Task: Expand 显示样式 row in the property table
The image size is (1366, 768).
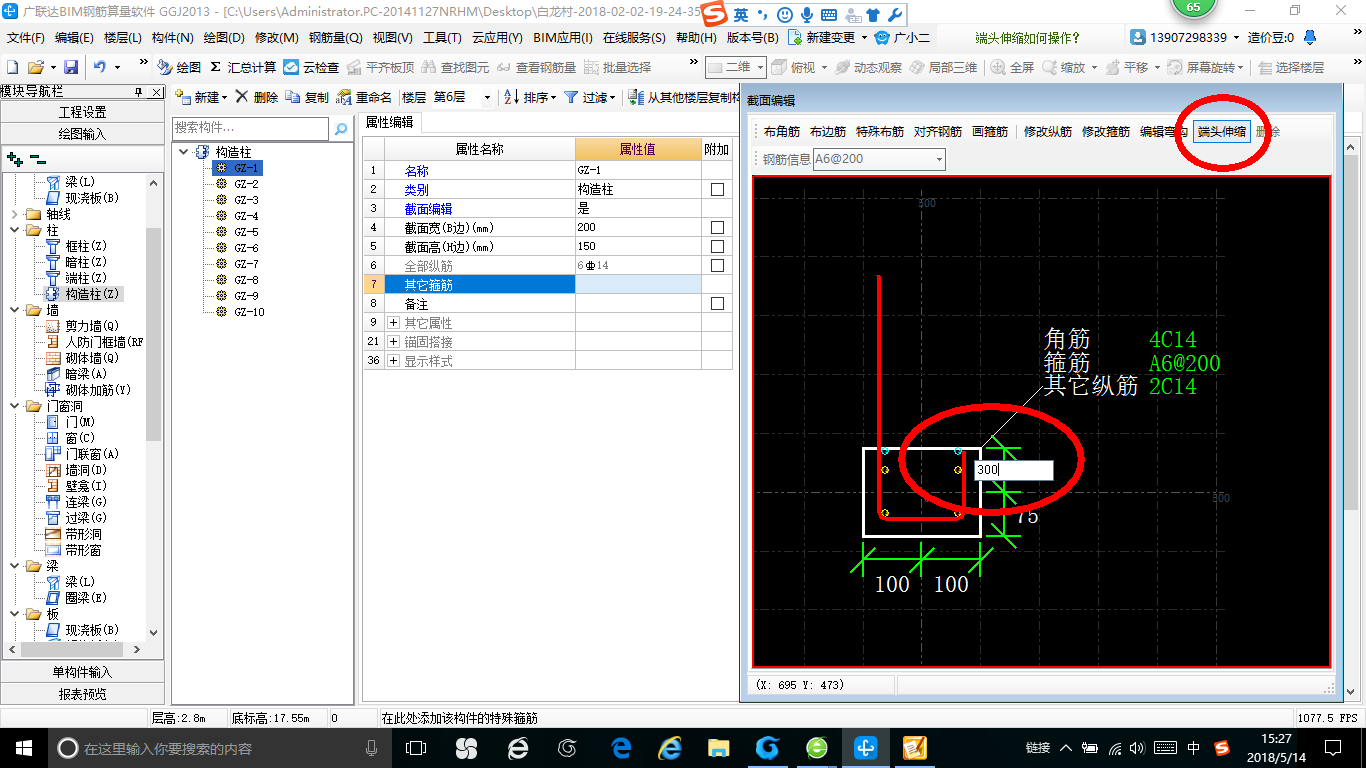Action: pyautogui.click(x=393, y=361)
